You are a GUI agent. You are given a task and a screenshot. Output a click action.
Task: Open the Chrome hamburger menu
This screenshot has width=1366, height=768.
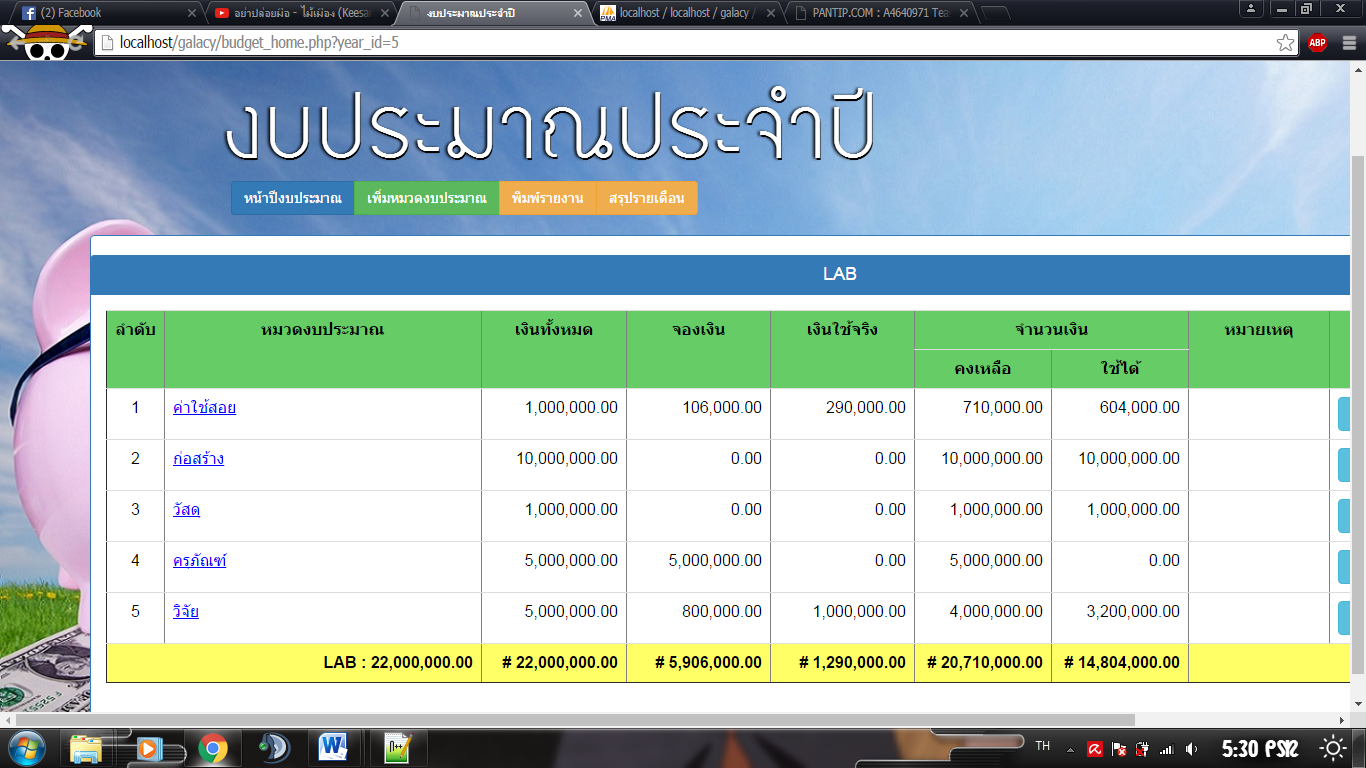pos(1349,43)
